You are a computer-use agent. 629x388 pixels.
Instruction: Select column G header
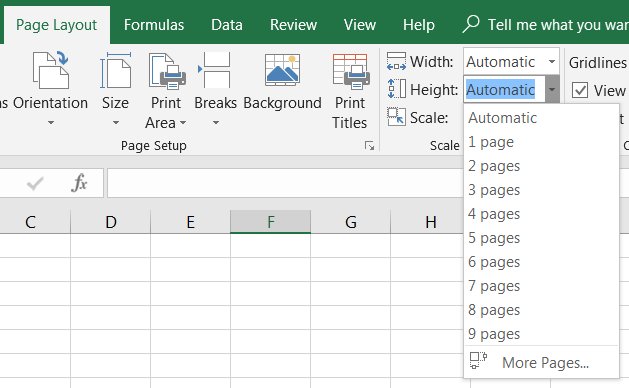click(351, 222)
